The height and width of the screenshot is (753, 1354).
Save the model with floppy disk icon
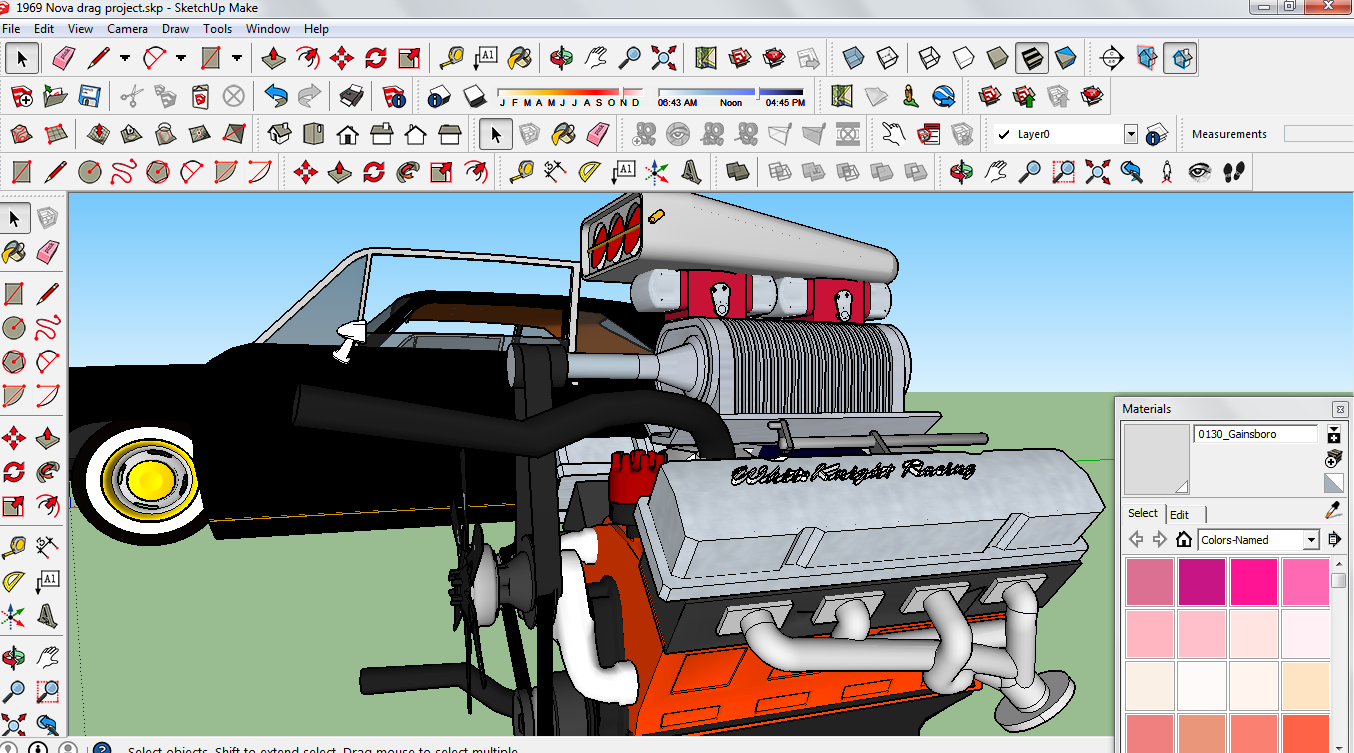pyautogui.click(x=89, y=96)
